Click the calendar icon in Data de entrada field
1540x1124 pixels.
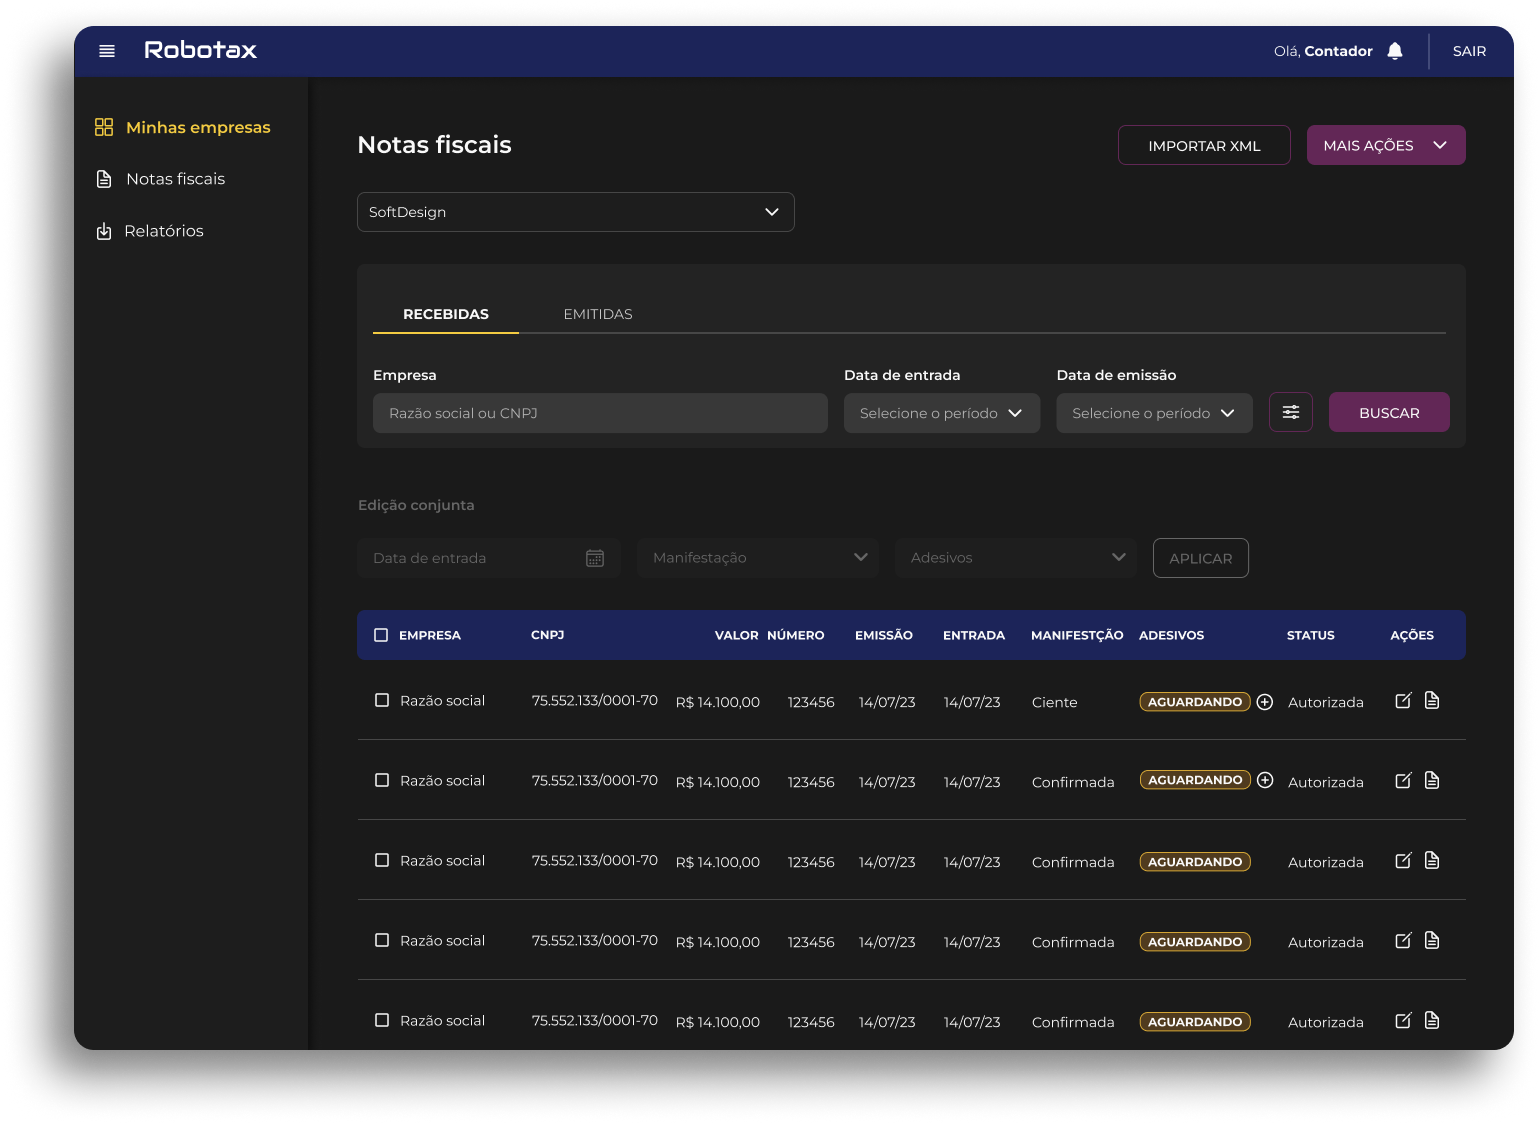[x=595, y=558]
